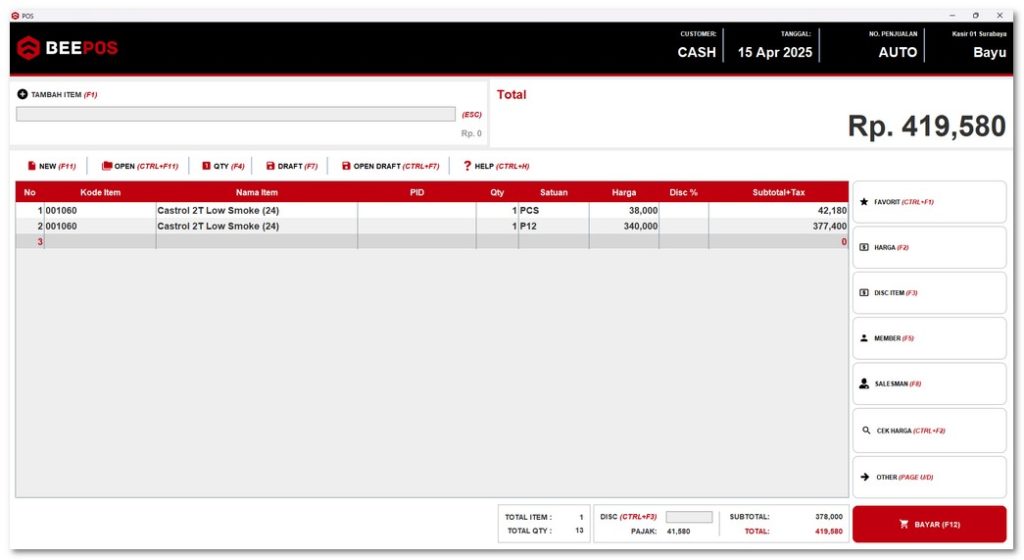This screenshot has width=1024, height=560.
Task: Select the Member (F5) button
Action: 928,338
